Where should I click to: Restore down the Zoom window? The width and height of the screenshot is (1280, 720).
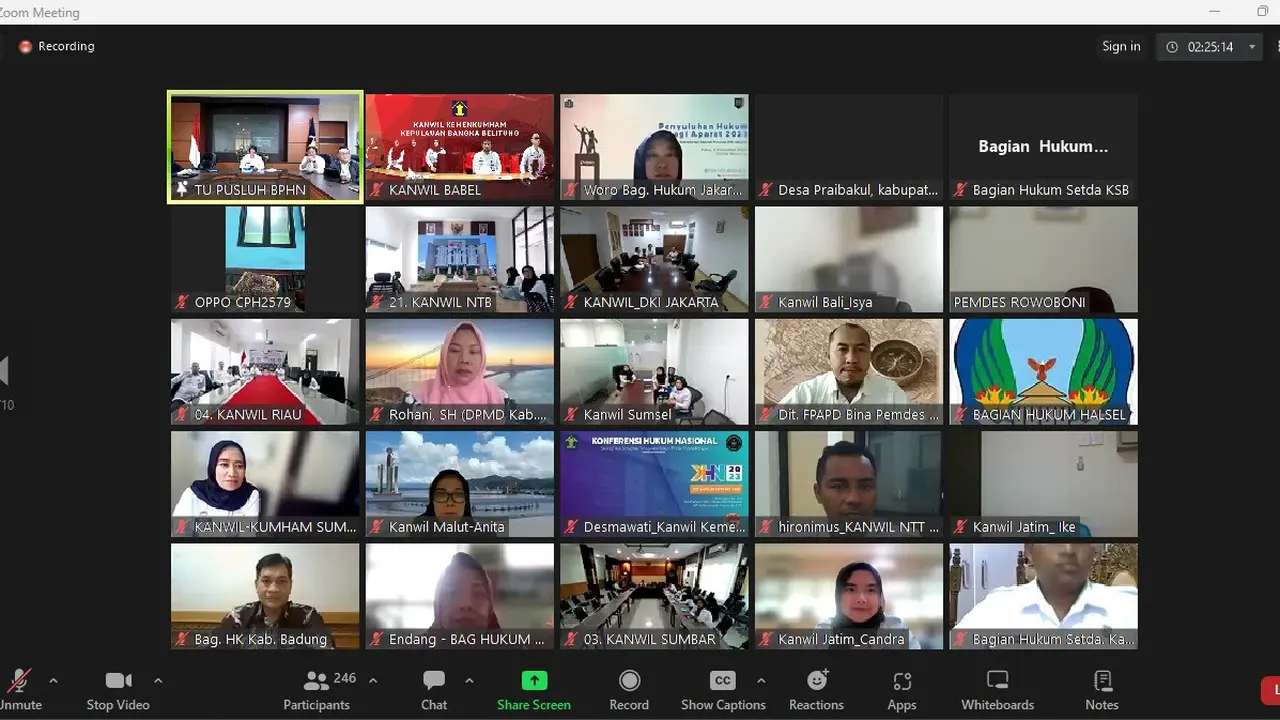(1263, 11)
